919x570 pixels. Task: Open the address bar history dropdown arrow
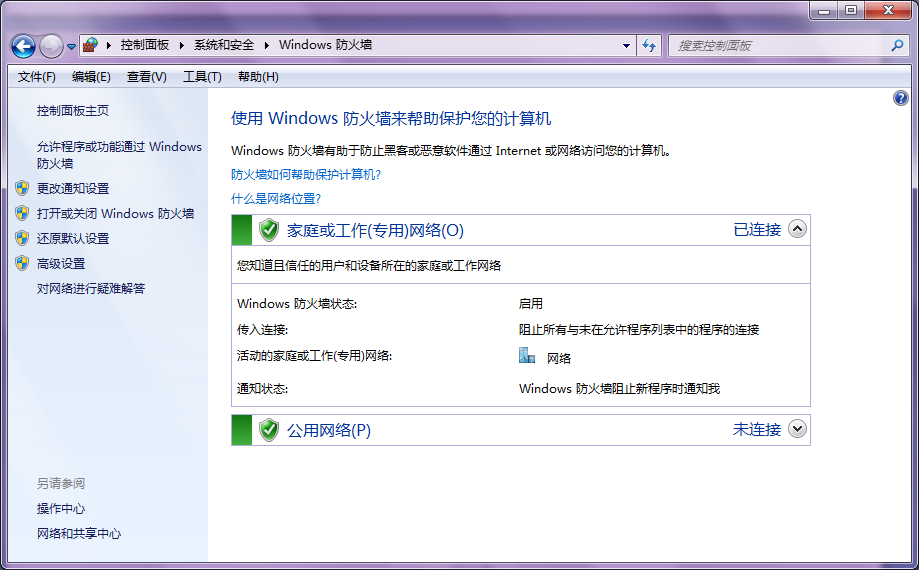click(627, 45)
